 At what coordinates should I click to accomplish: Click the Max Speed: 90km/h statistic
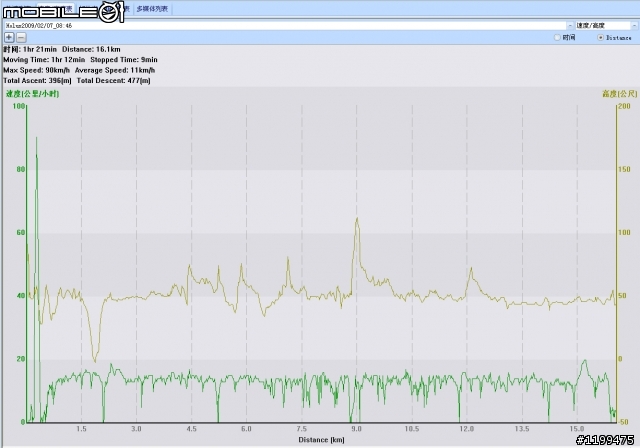coord(37,70)
